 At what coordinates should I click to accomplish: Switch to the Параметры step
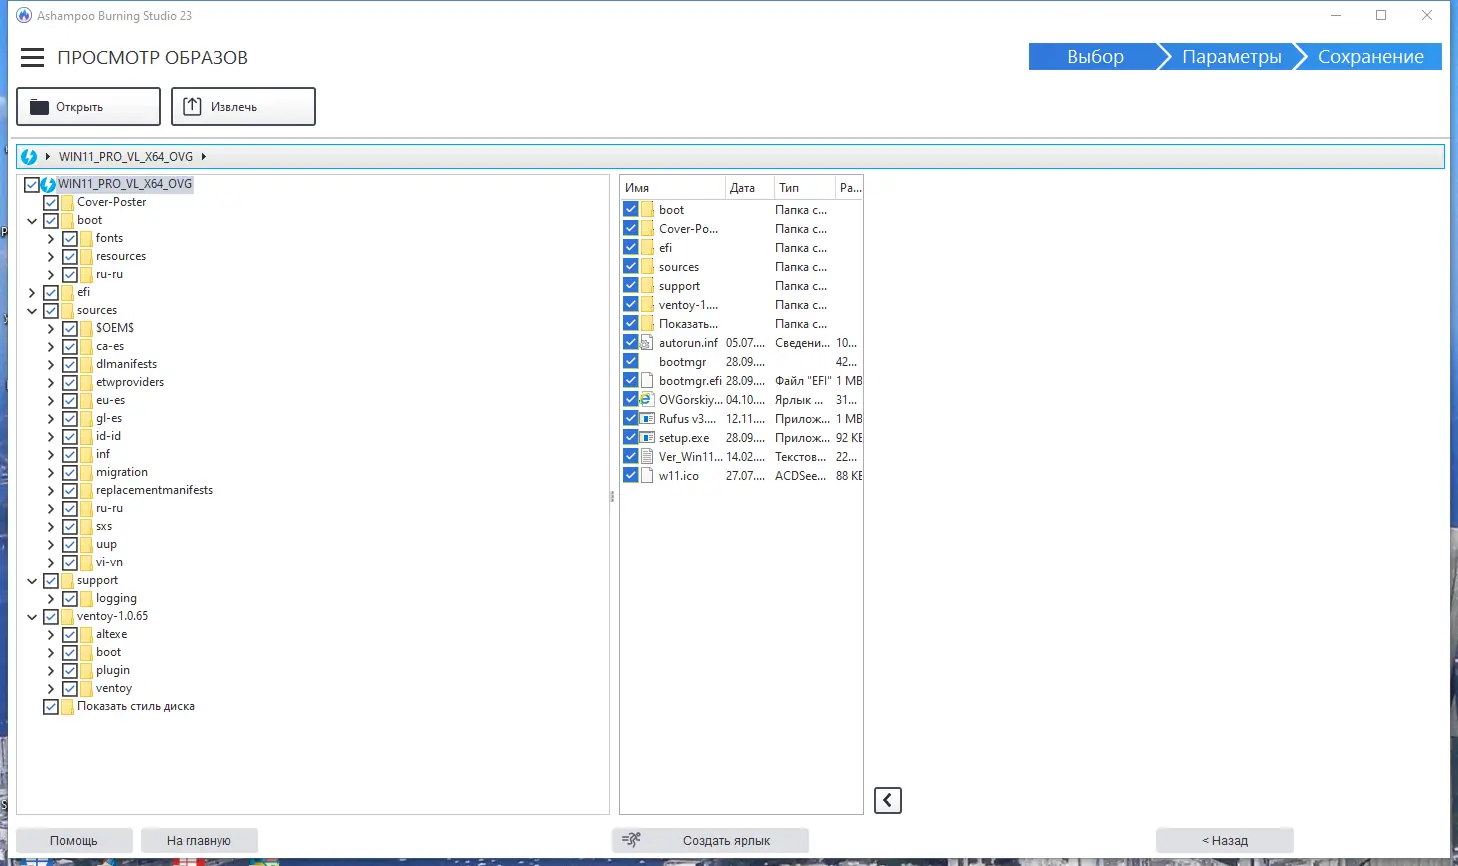pos(1231,57)
